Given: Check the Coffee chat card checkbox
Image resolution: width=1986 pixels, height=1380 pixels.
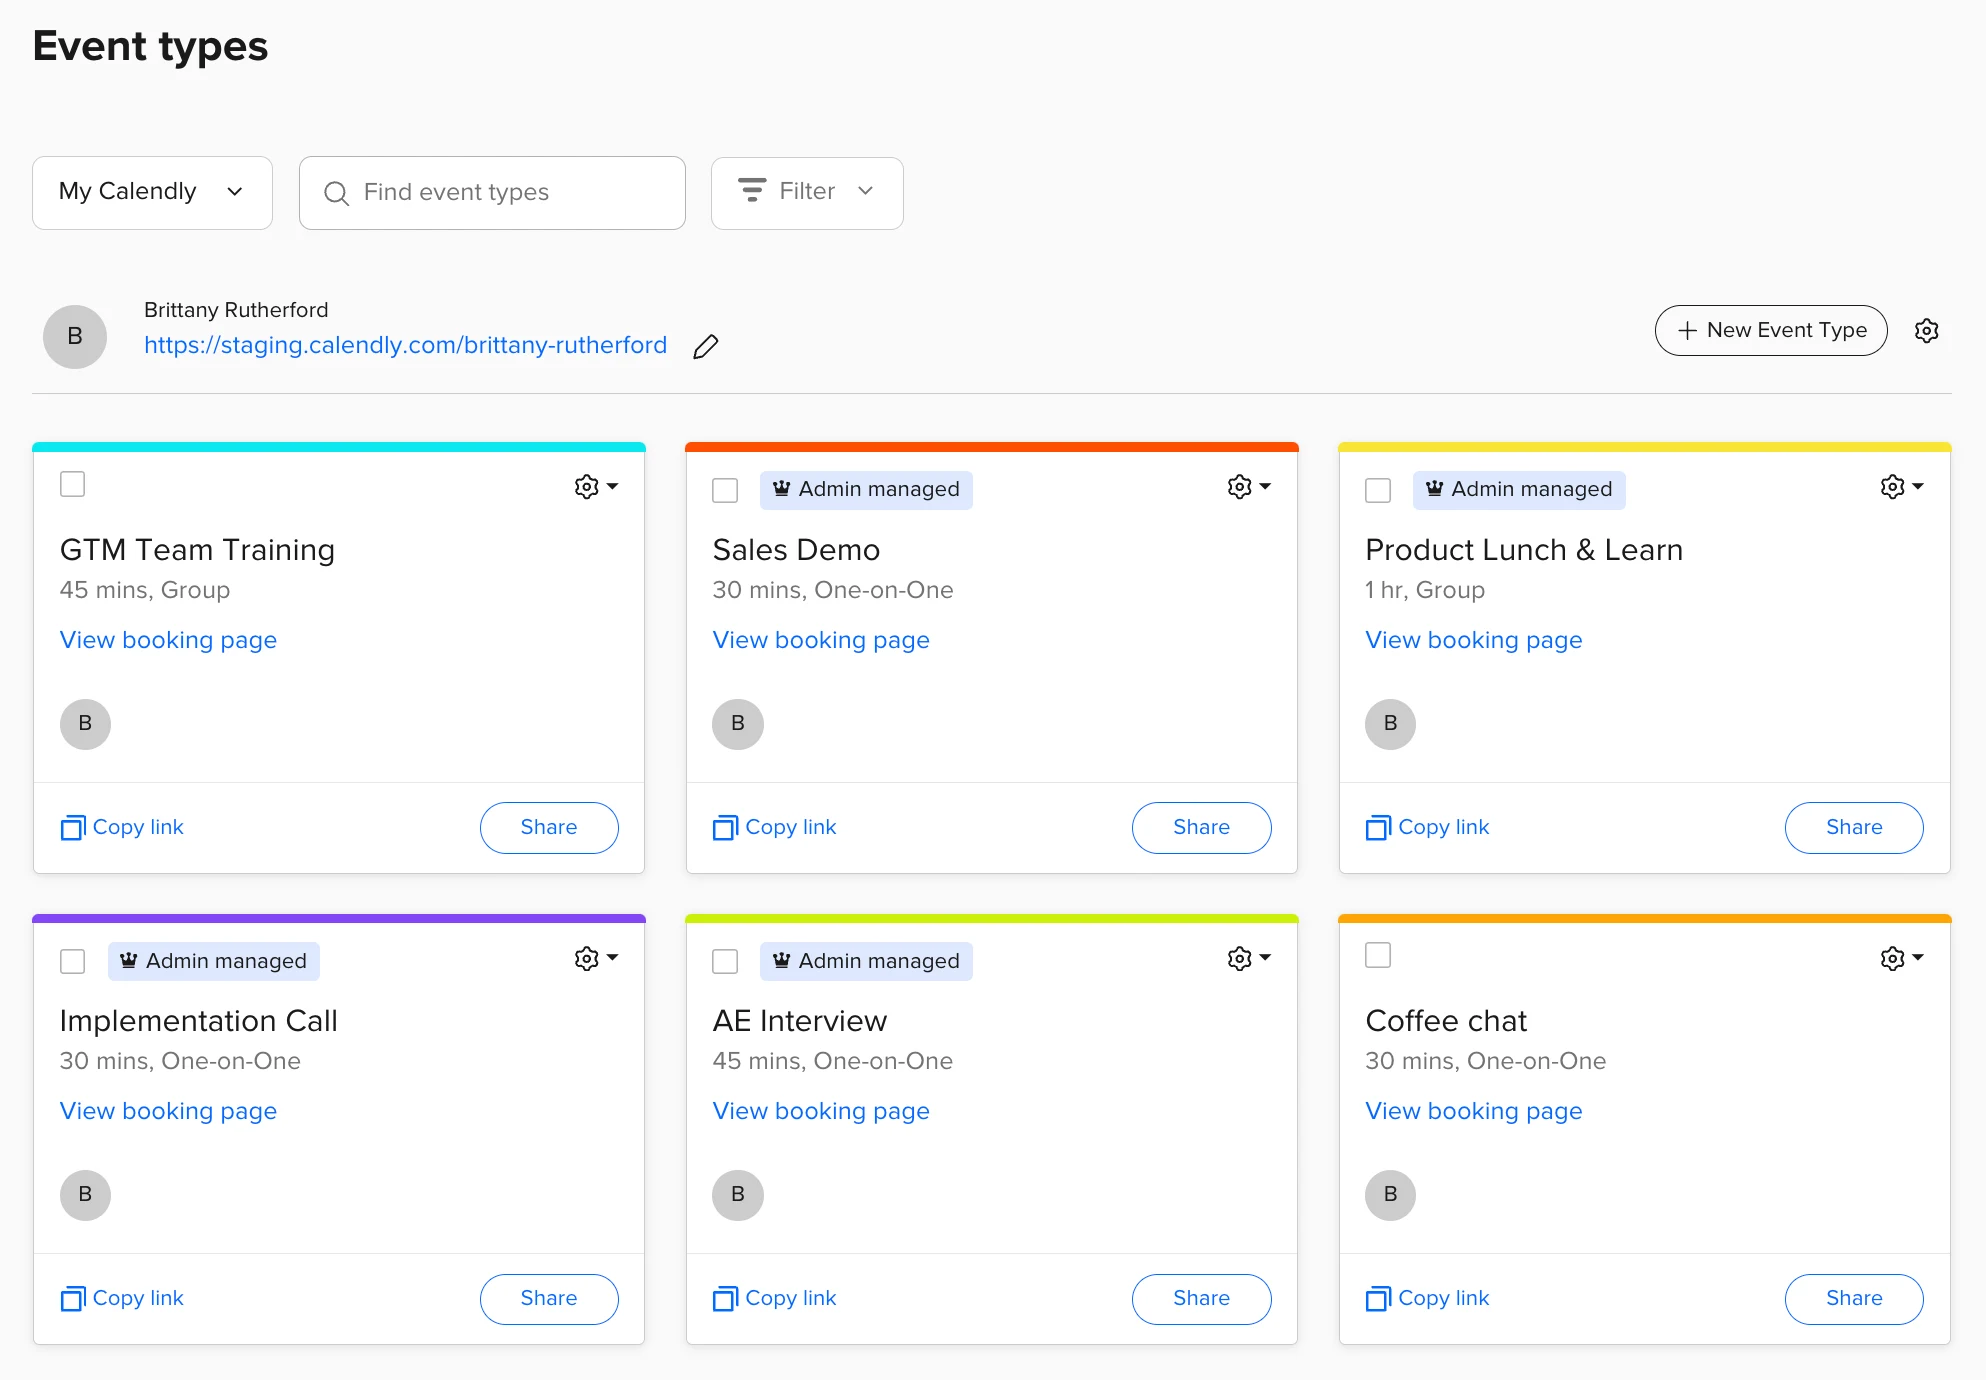Looking at the screenshot, I should click(x=1378, y=955).
